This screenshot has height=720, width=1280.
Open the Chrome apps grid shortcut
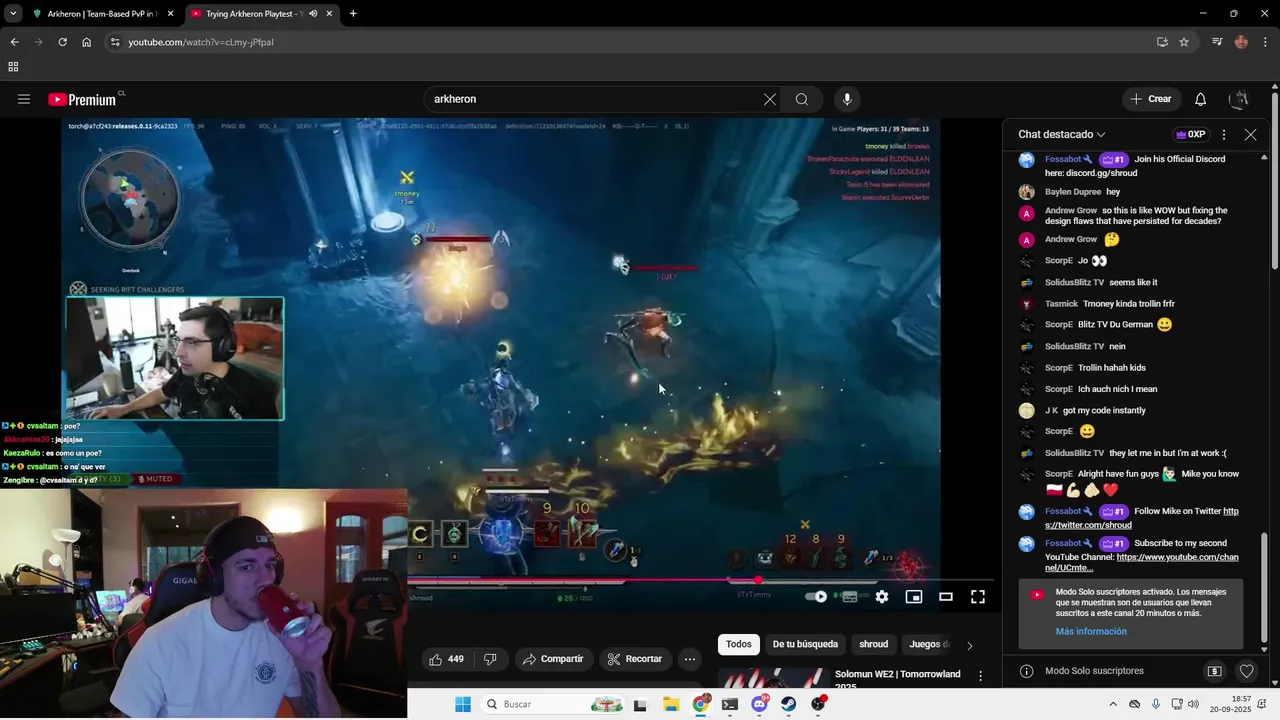(x=13, y=67)
